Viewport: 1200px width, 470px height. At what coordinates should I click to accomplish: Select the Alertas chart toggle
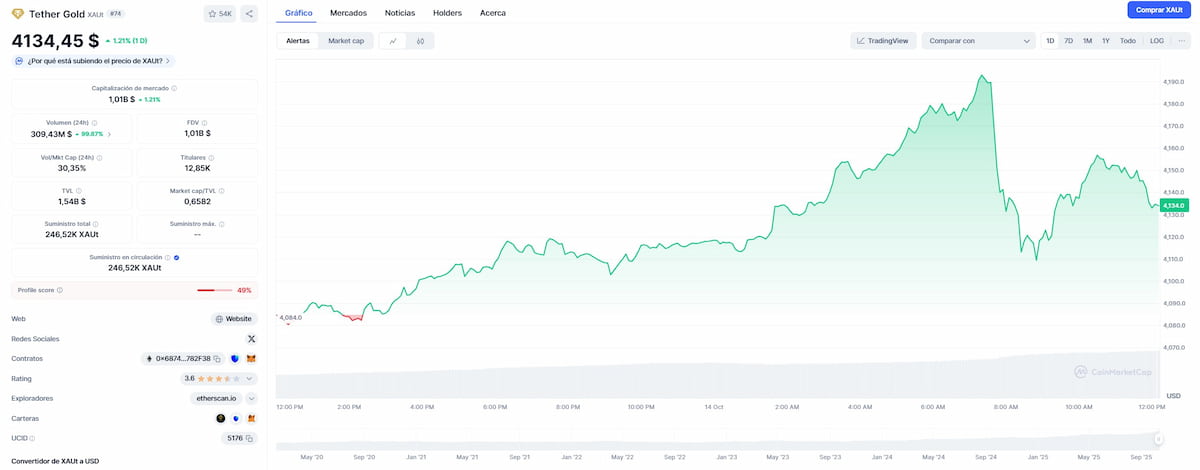[x=298, y=41]
